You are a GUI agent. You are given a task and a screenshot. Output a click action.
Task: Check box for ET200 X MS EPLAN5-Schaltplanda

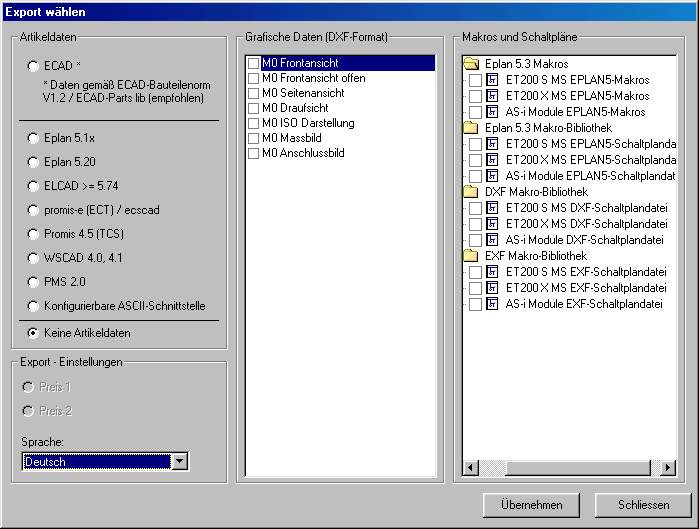[x=475, y=160]
